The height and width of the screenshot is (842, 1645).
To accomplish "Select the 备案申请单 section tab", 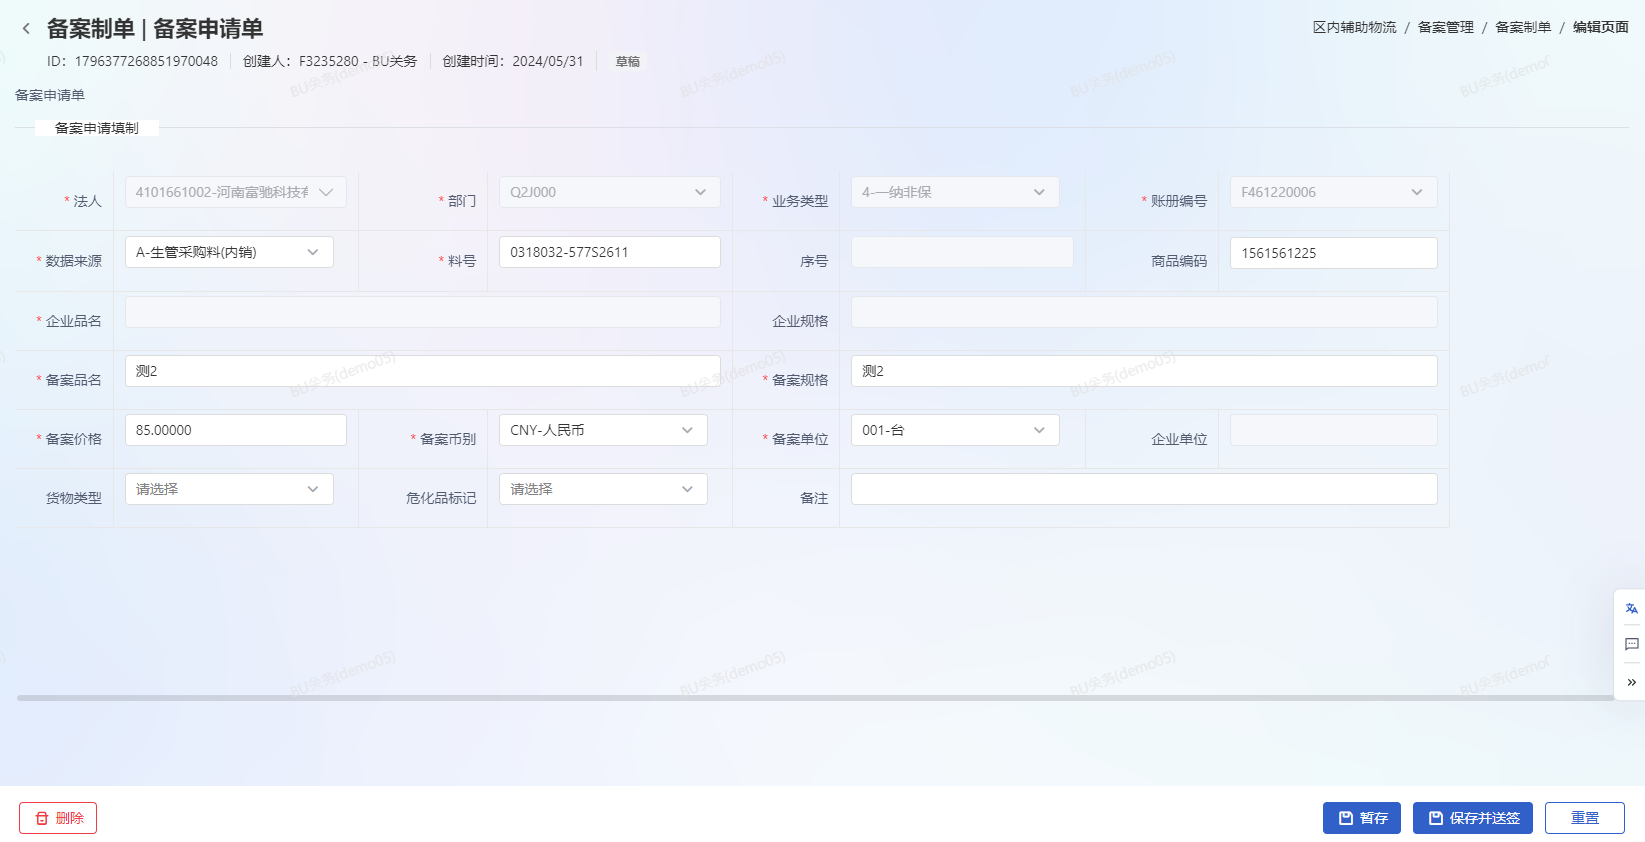I will click(50, 95).
